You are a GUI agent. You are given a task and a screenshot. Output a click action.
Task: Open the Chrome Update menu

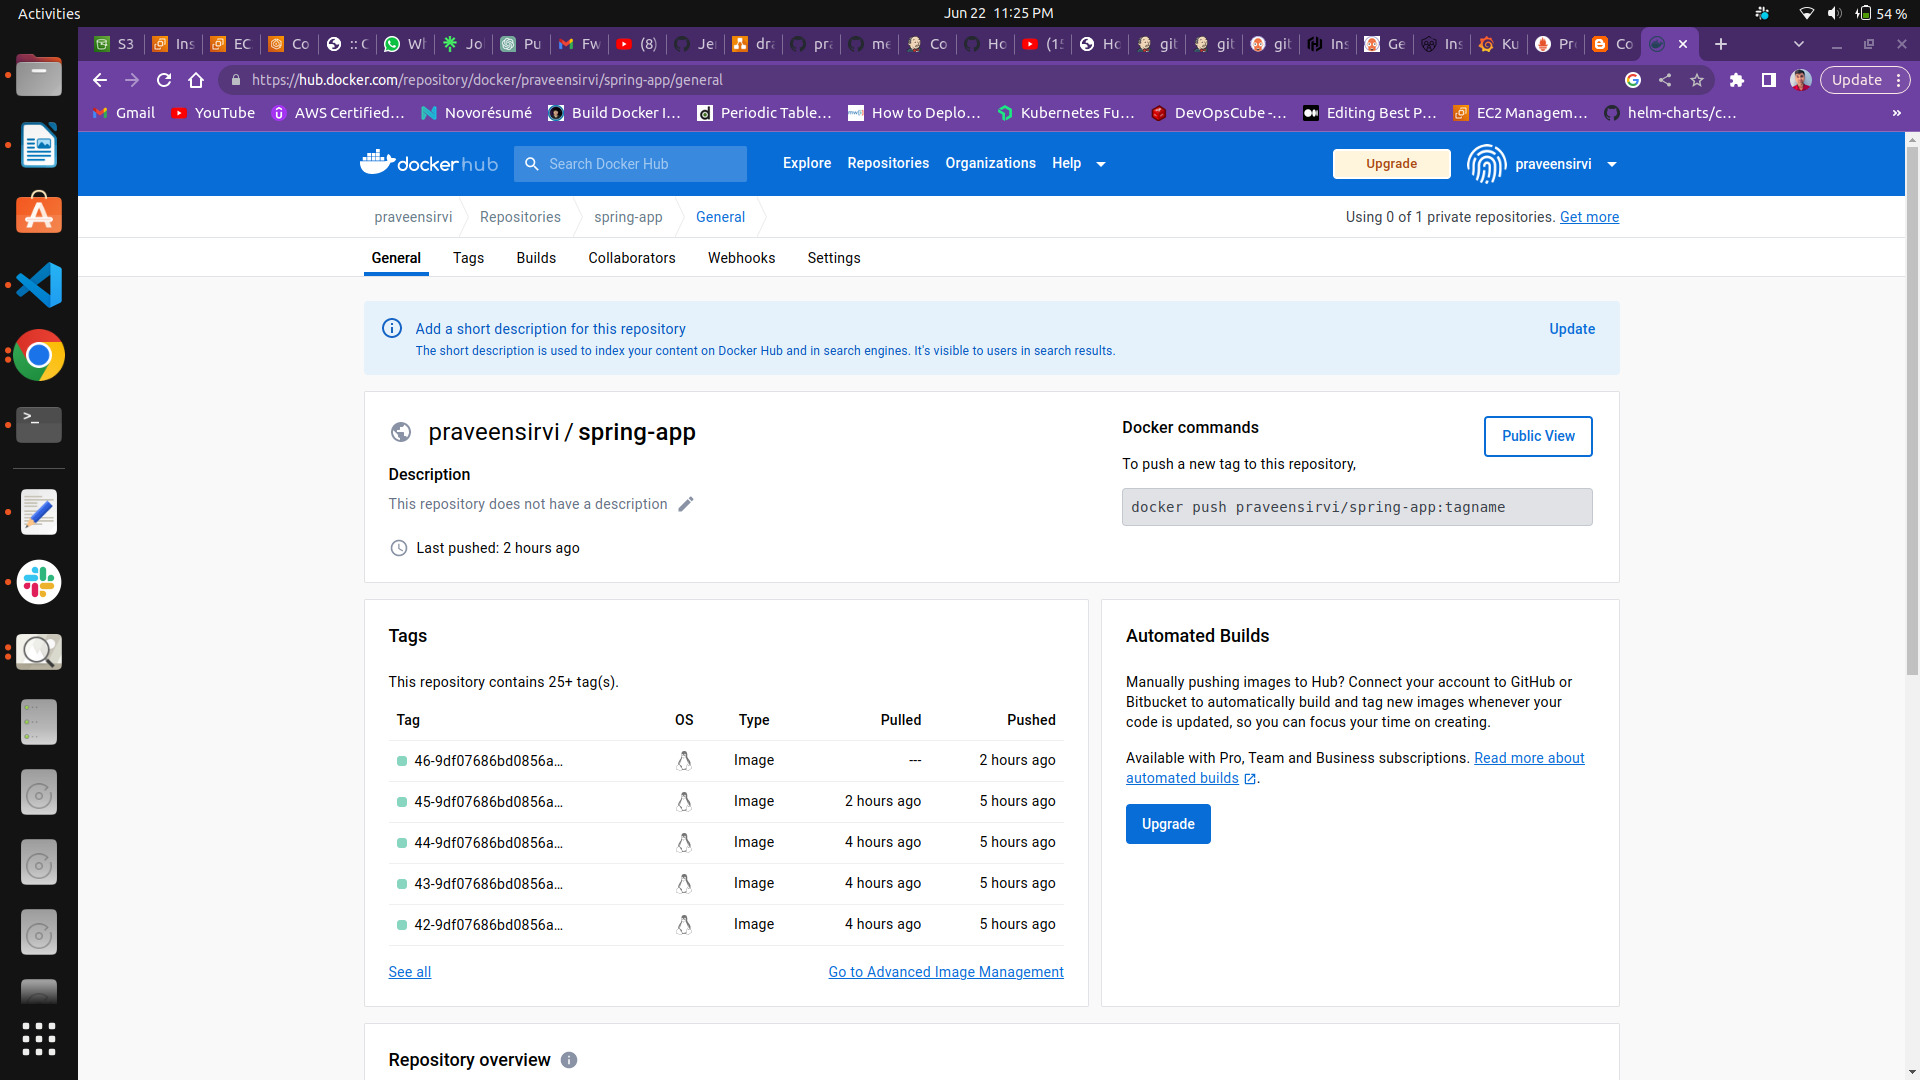(1865, 80)
